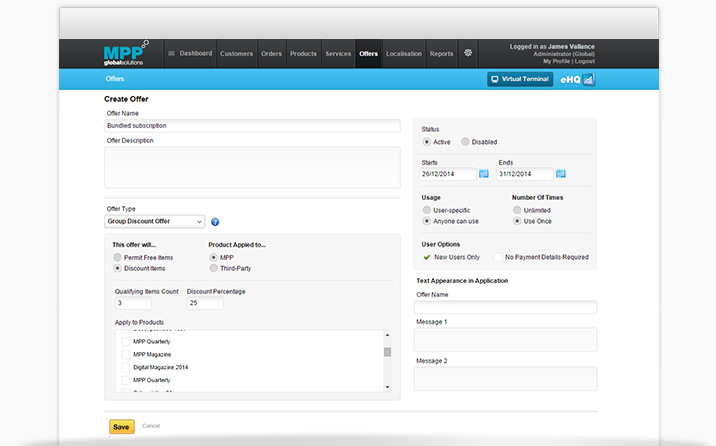This screenshot has height=446, width=716.
Task: Open the Localisation tab
Action: [x=404, y=54]
